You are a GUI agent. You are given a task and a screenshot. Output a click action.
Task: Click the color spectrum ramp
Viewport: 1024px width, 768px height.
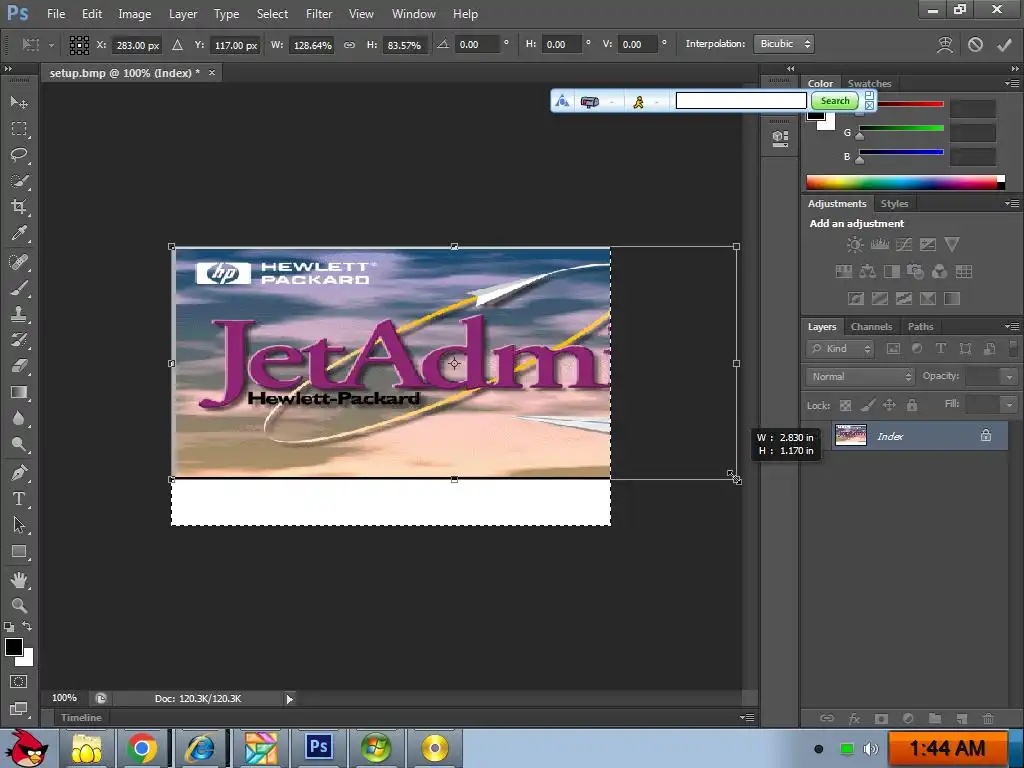[x=905, y=182]
